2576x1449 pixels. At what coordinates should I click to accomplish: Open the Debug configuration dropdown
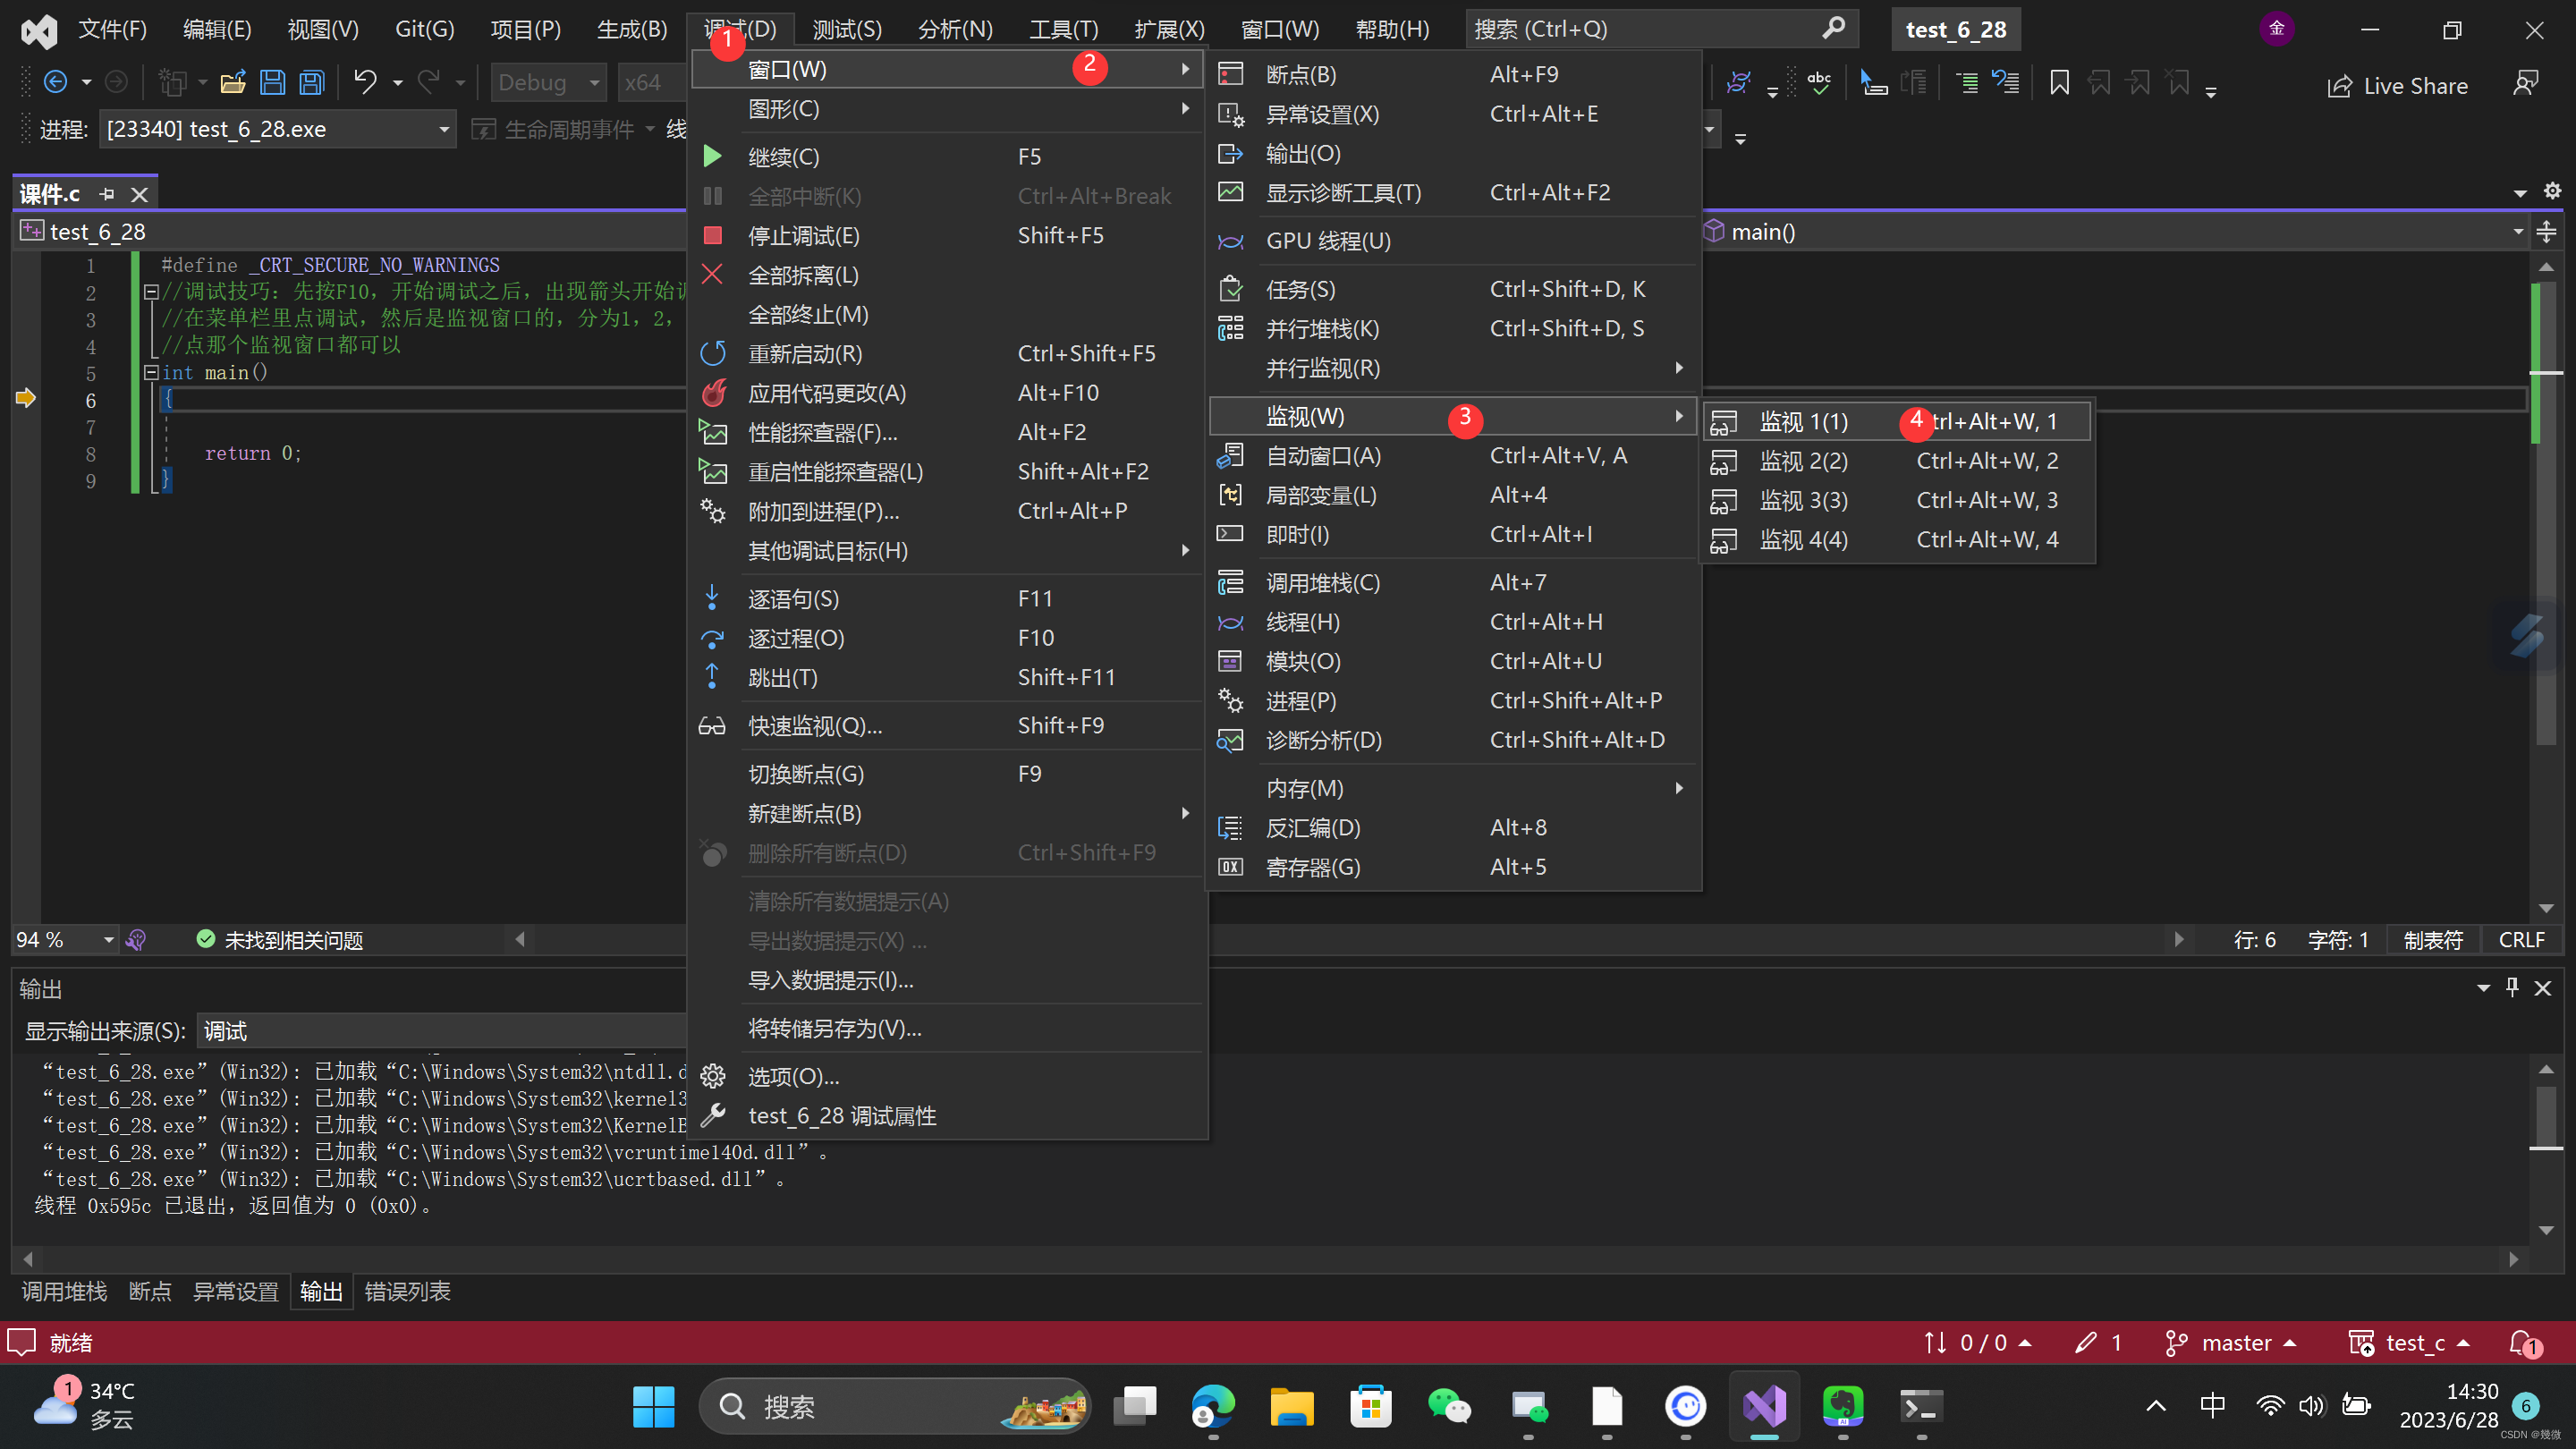coord(550,83)
